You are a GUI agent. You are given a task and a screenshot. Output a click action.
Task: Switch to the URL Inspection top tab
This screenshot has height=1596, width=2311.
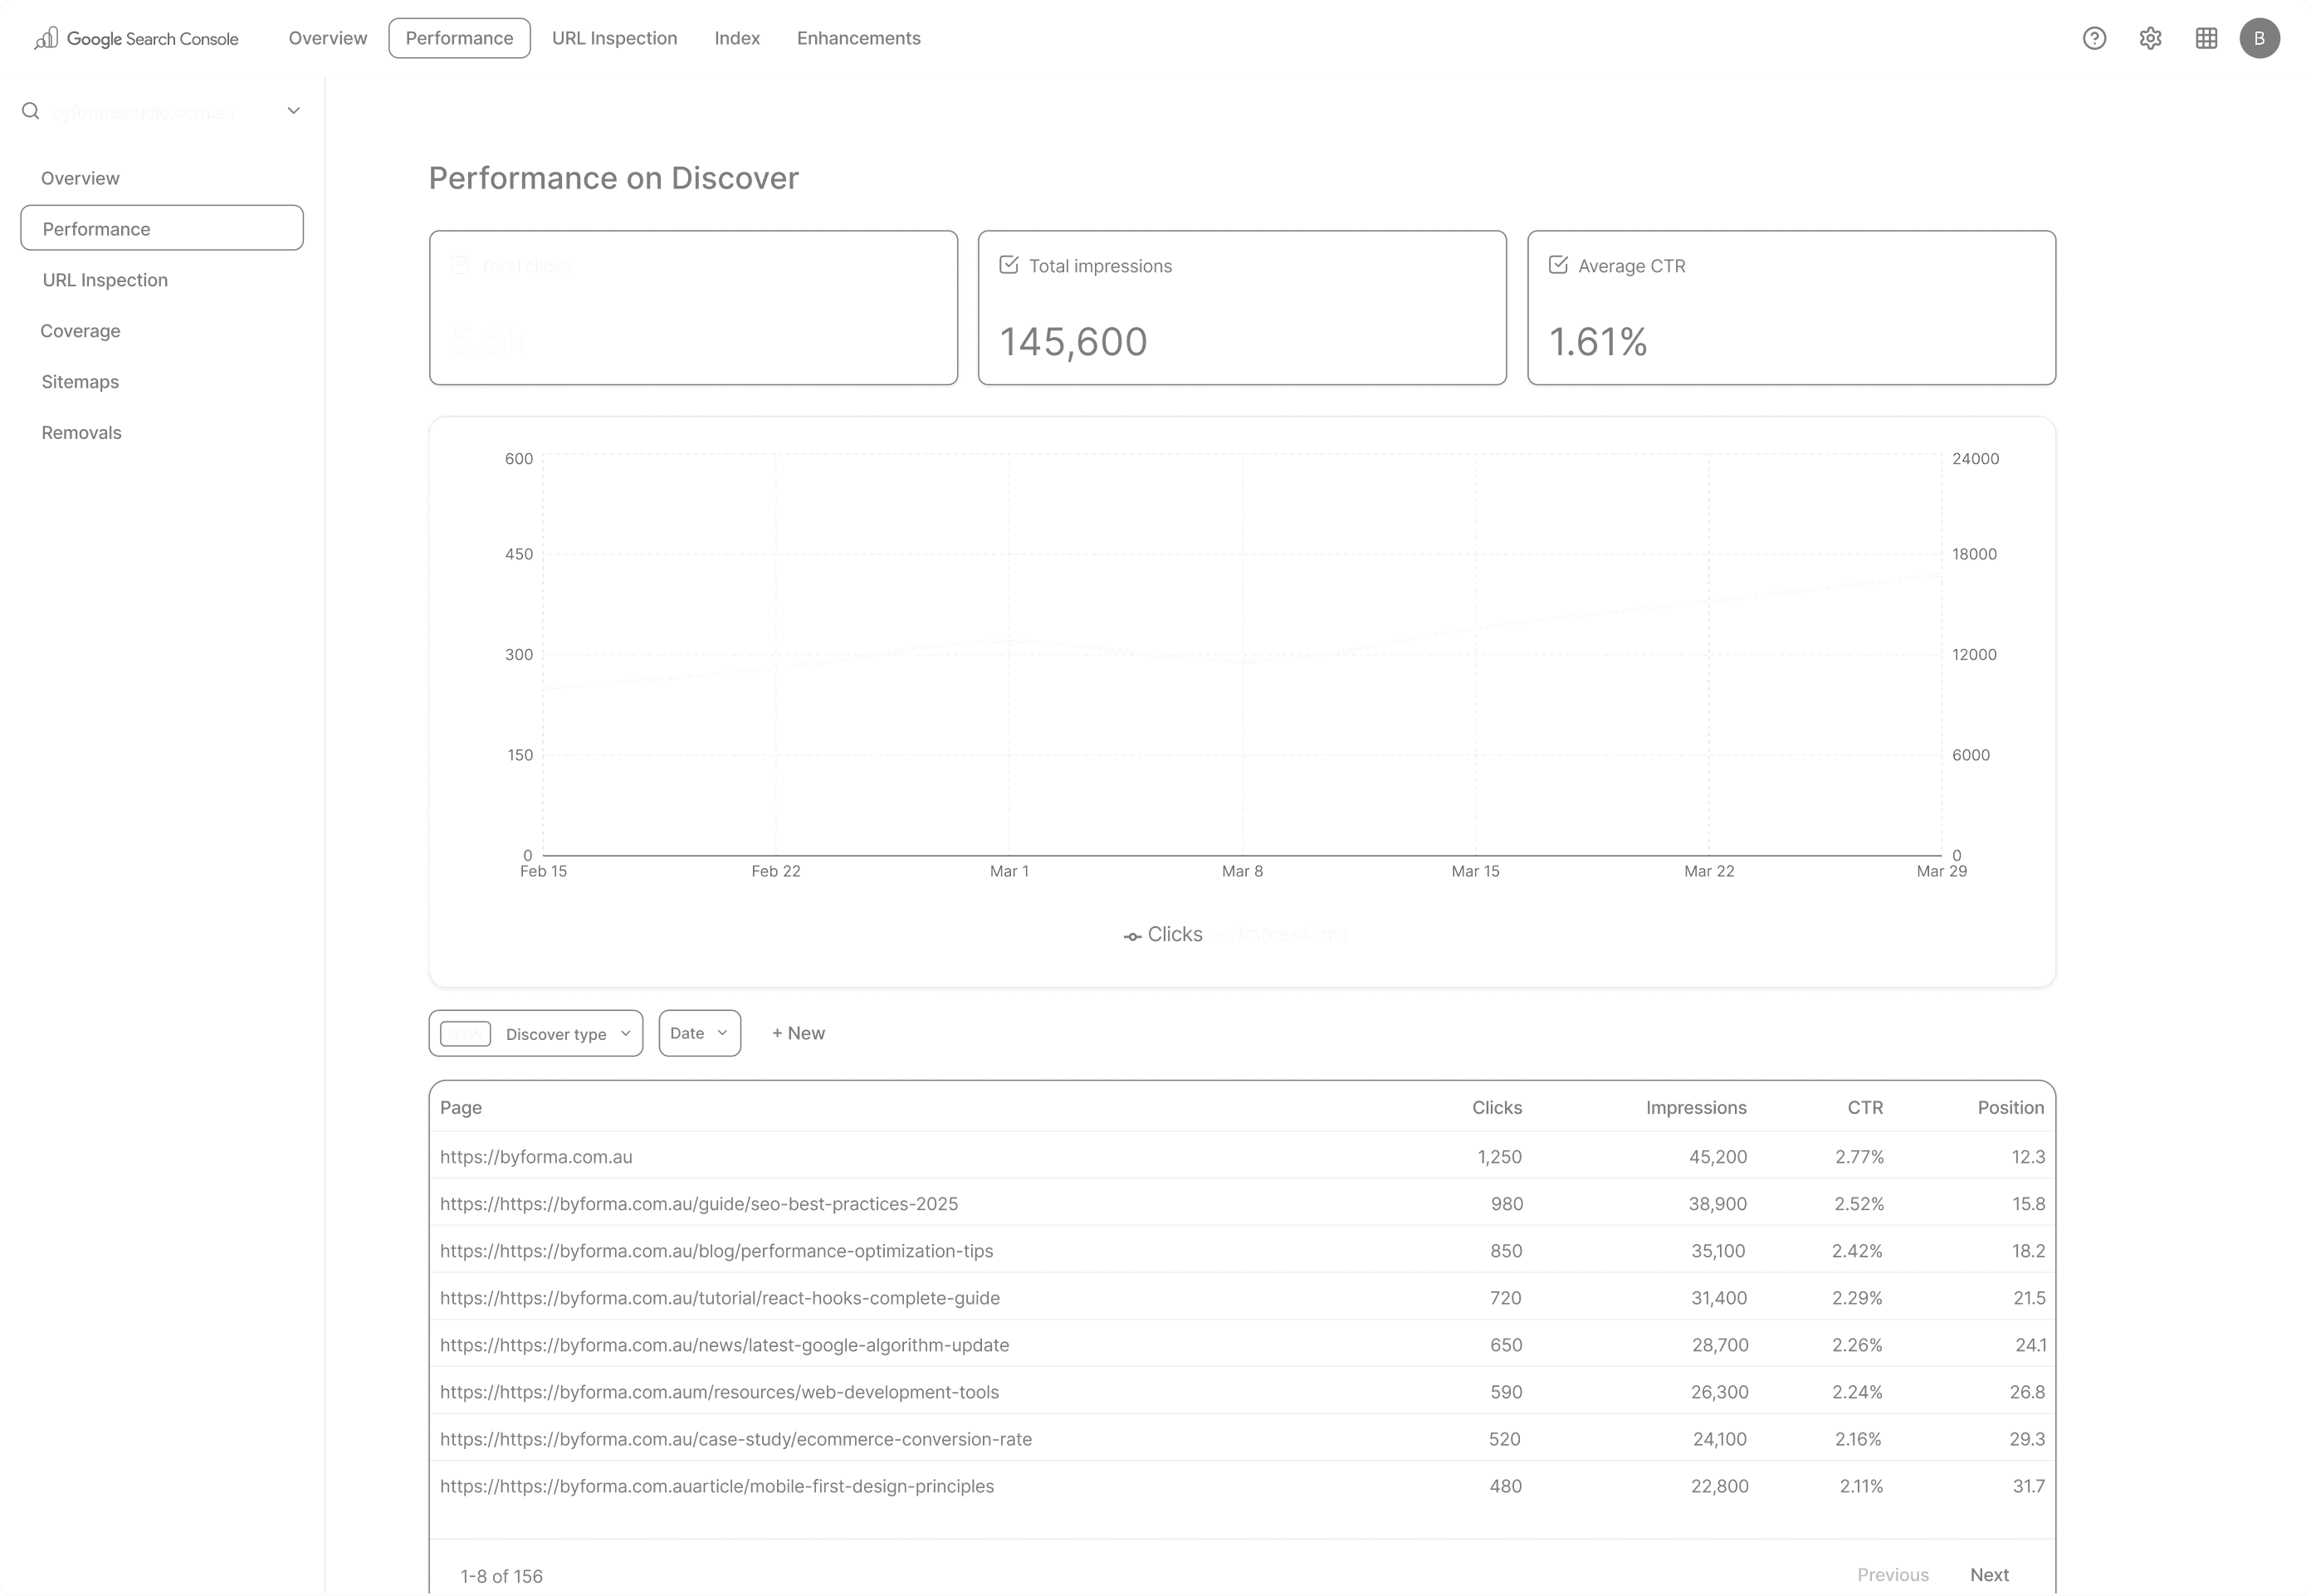pos(614,38)
